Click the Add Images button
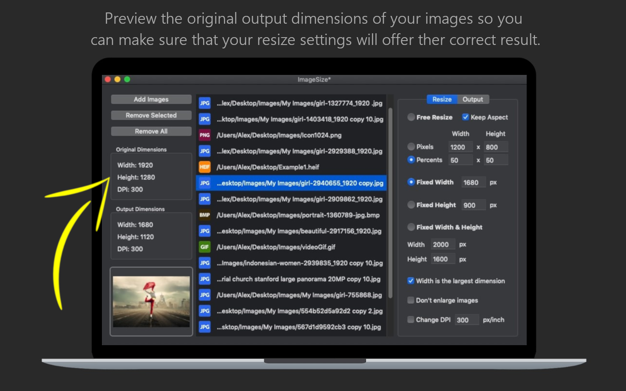Screen dimensions: 626x391 151,99
